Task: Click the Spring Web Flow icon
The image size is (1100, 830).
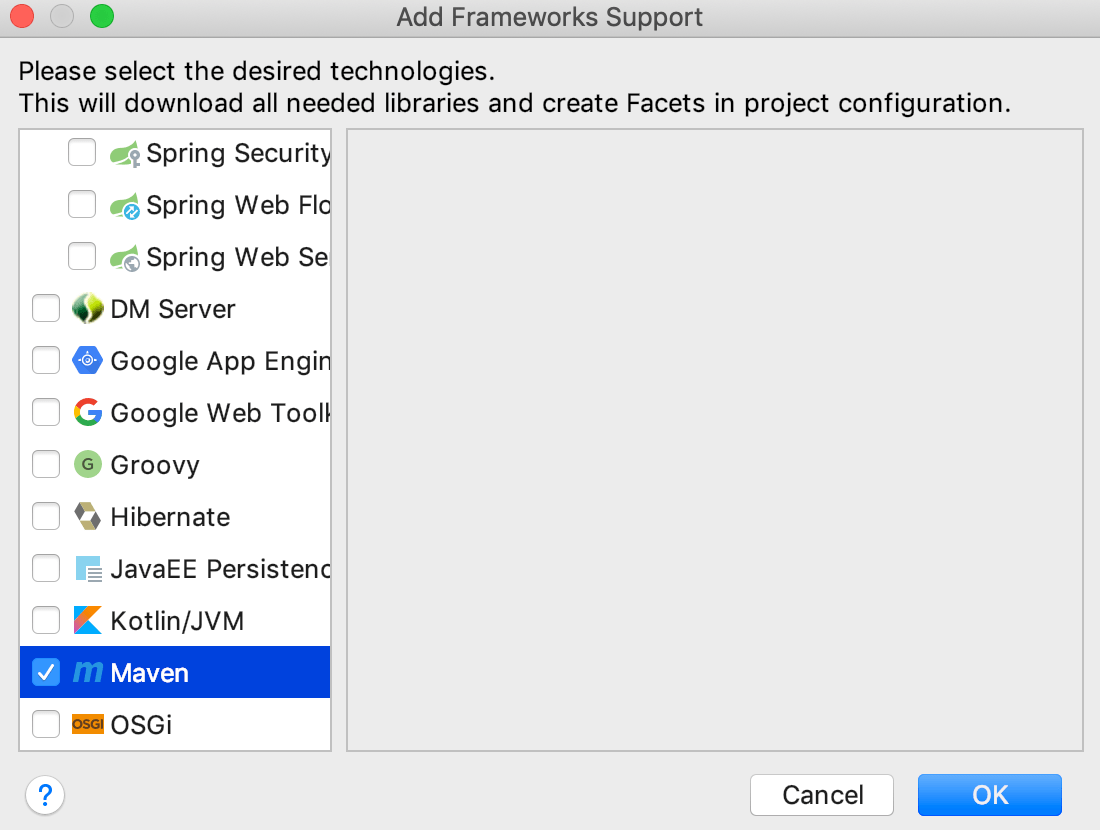Action: (x=122, y=204)
